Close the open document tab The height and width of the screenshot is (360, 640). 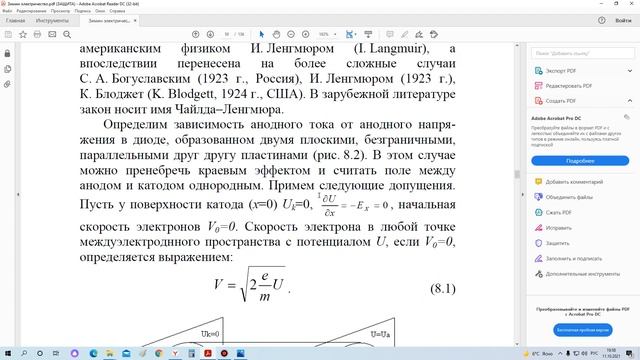click(135, 20)
